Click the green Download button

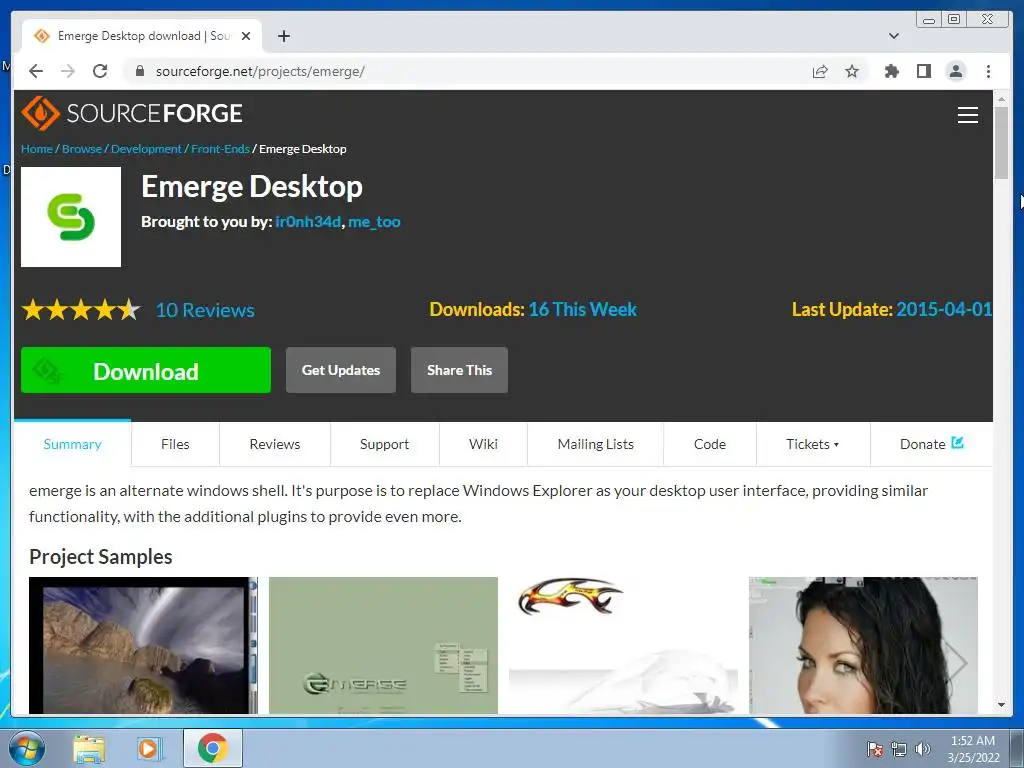click(146, 370)
